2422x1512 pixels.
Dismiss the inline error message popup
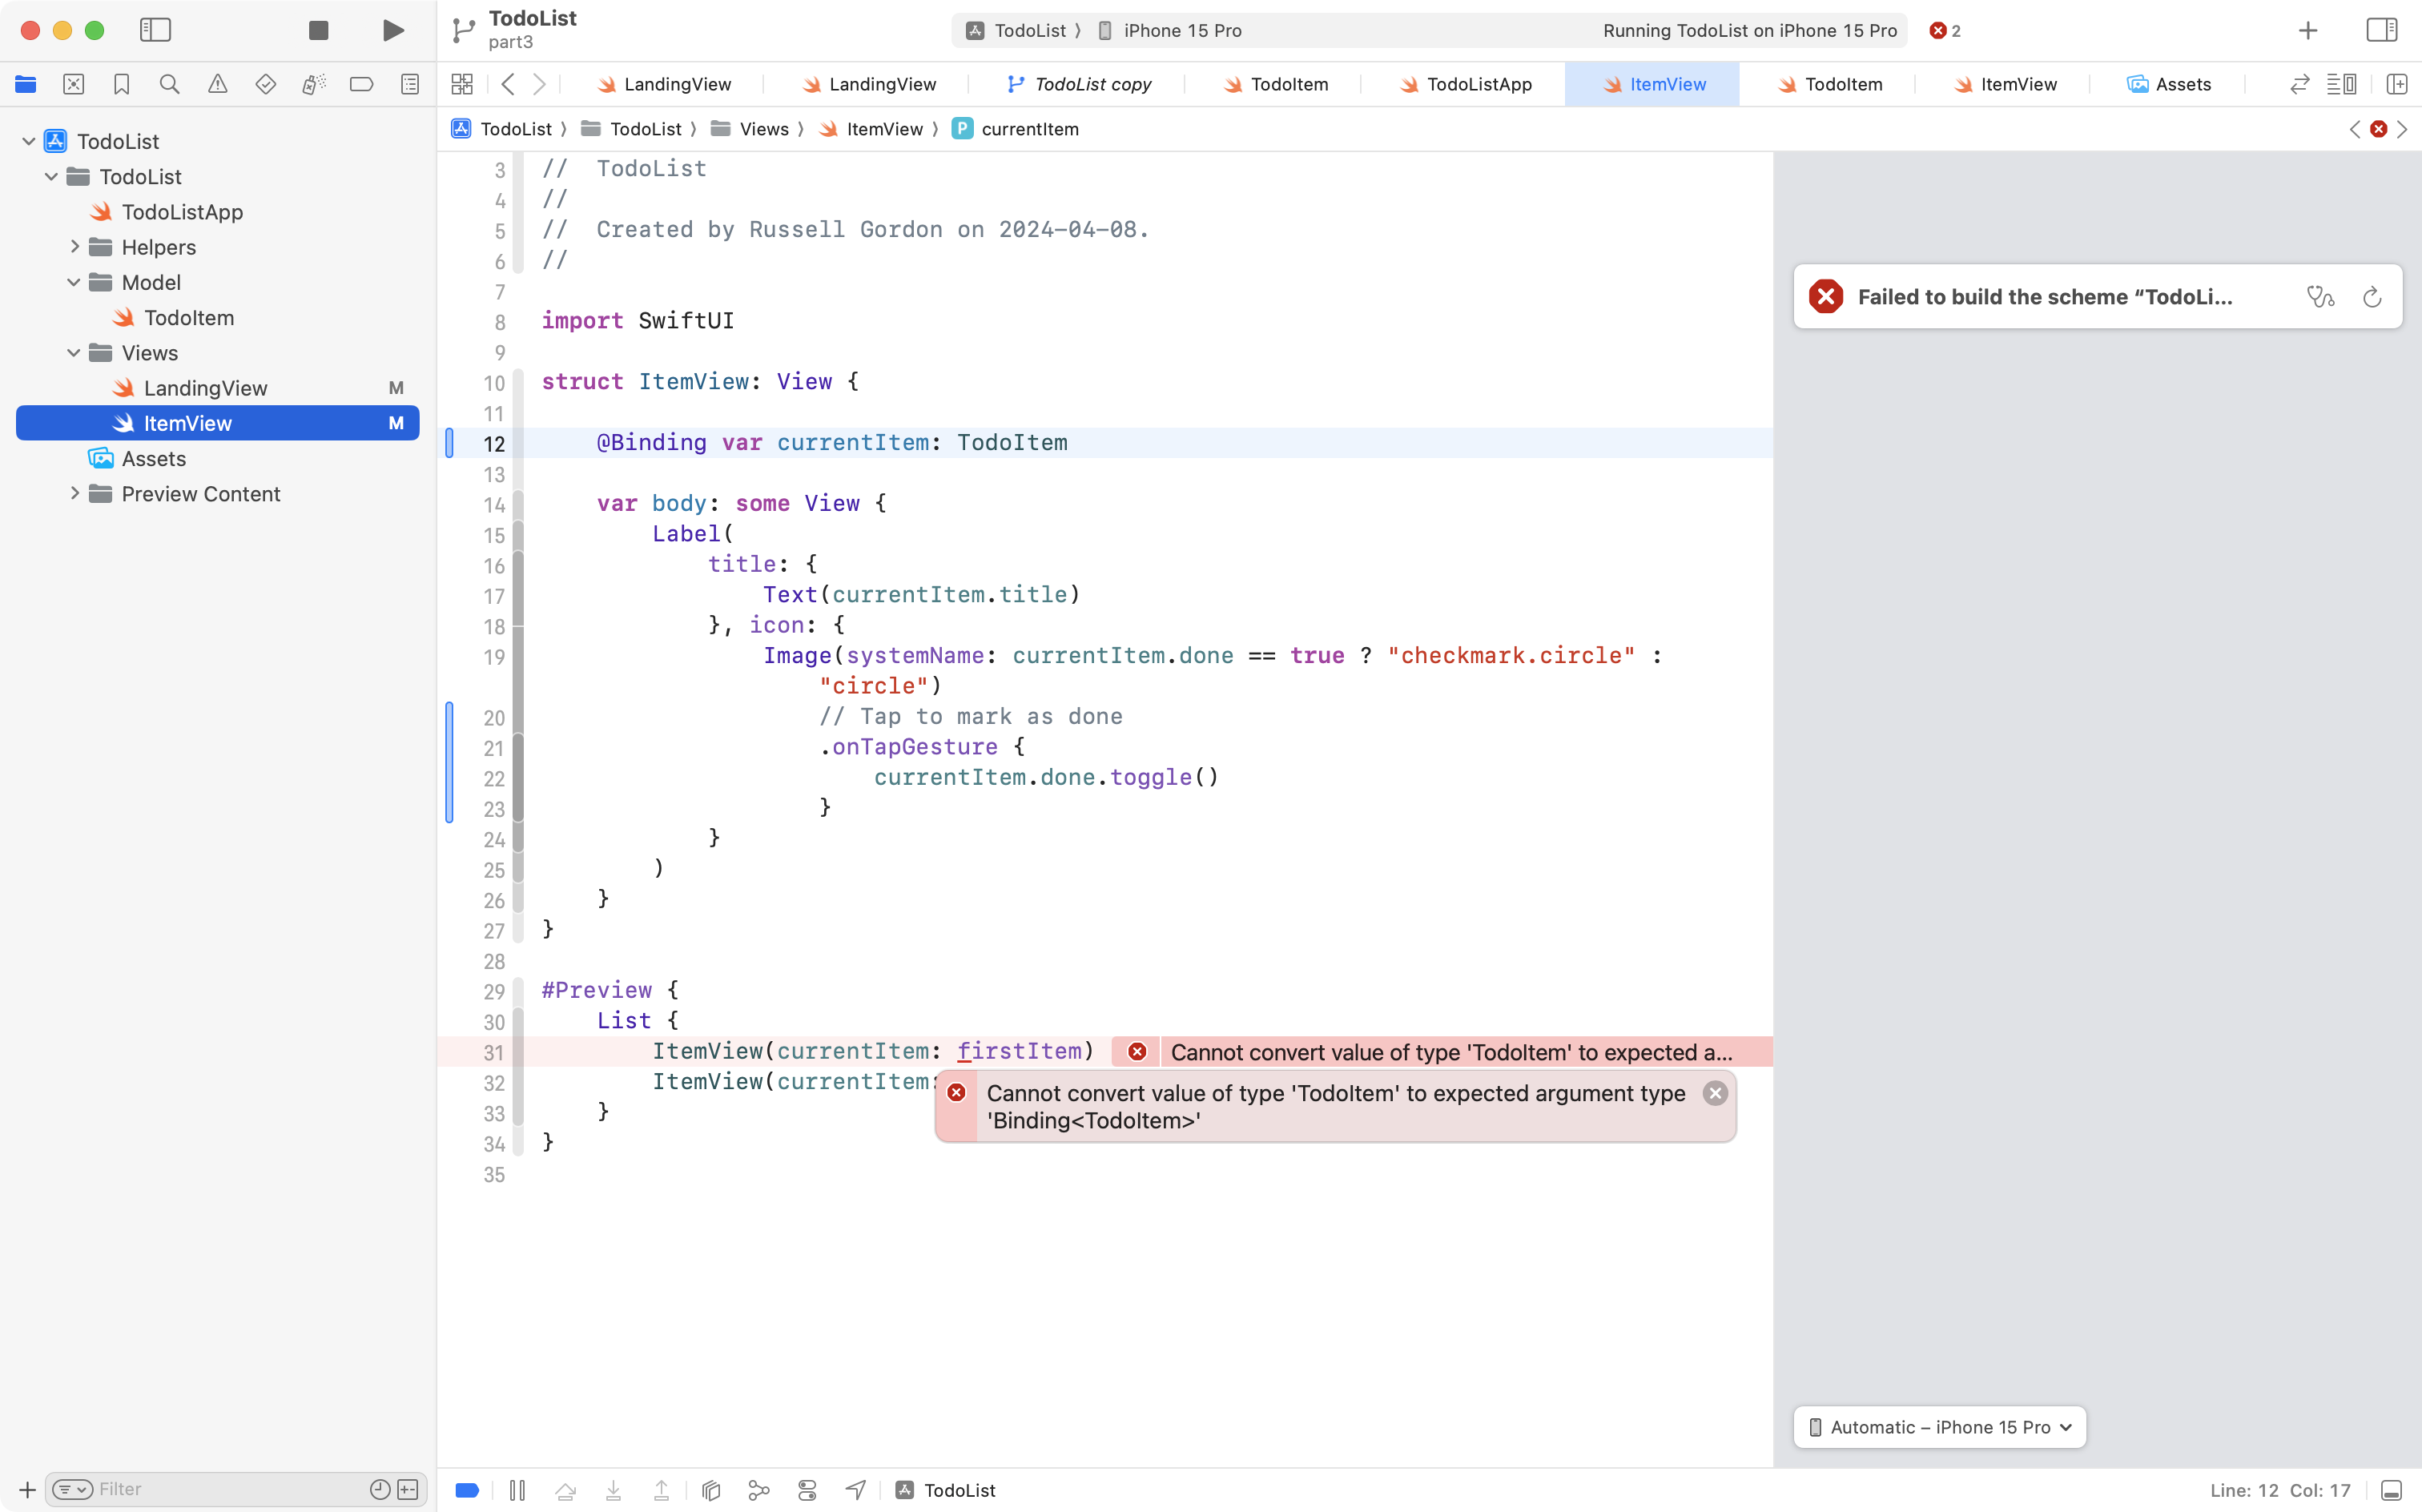point(1715,1093)
